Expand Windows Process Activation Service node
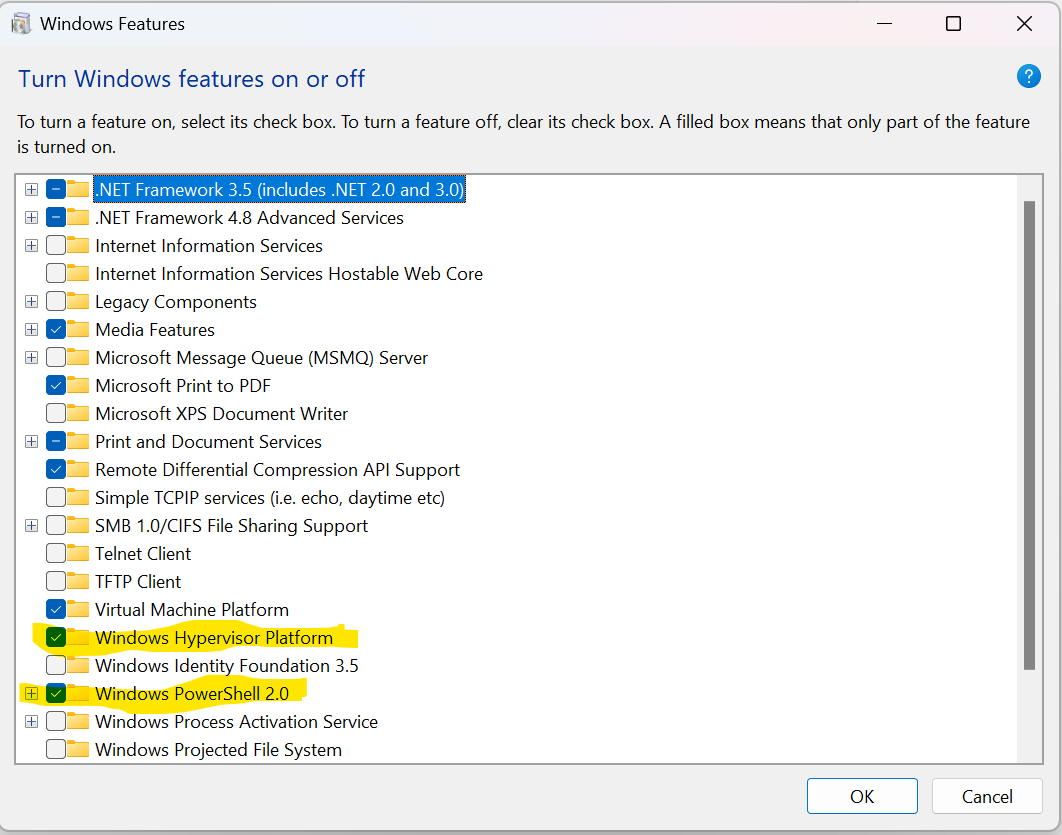The width and height of the screenshot is (1062, 835). tap(31, 721)
